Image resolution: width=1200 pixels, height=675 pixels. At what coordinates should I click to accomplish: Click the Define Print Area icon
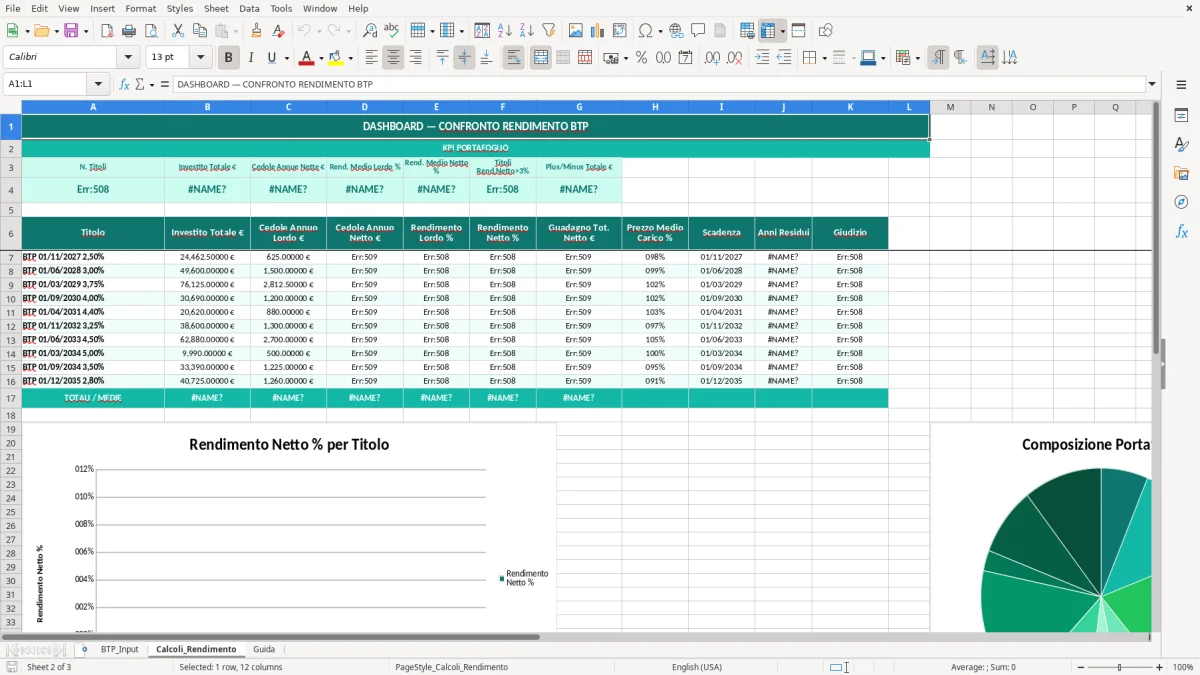click(x=747, y=31)
